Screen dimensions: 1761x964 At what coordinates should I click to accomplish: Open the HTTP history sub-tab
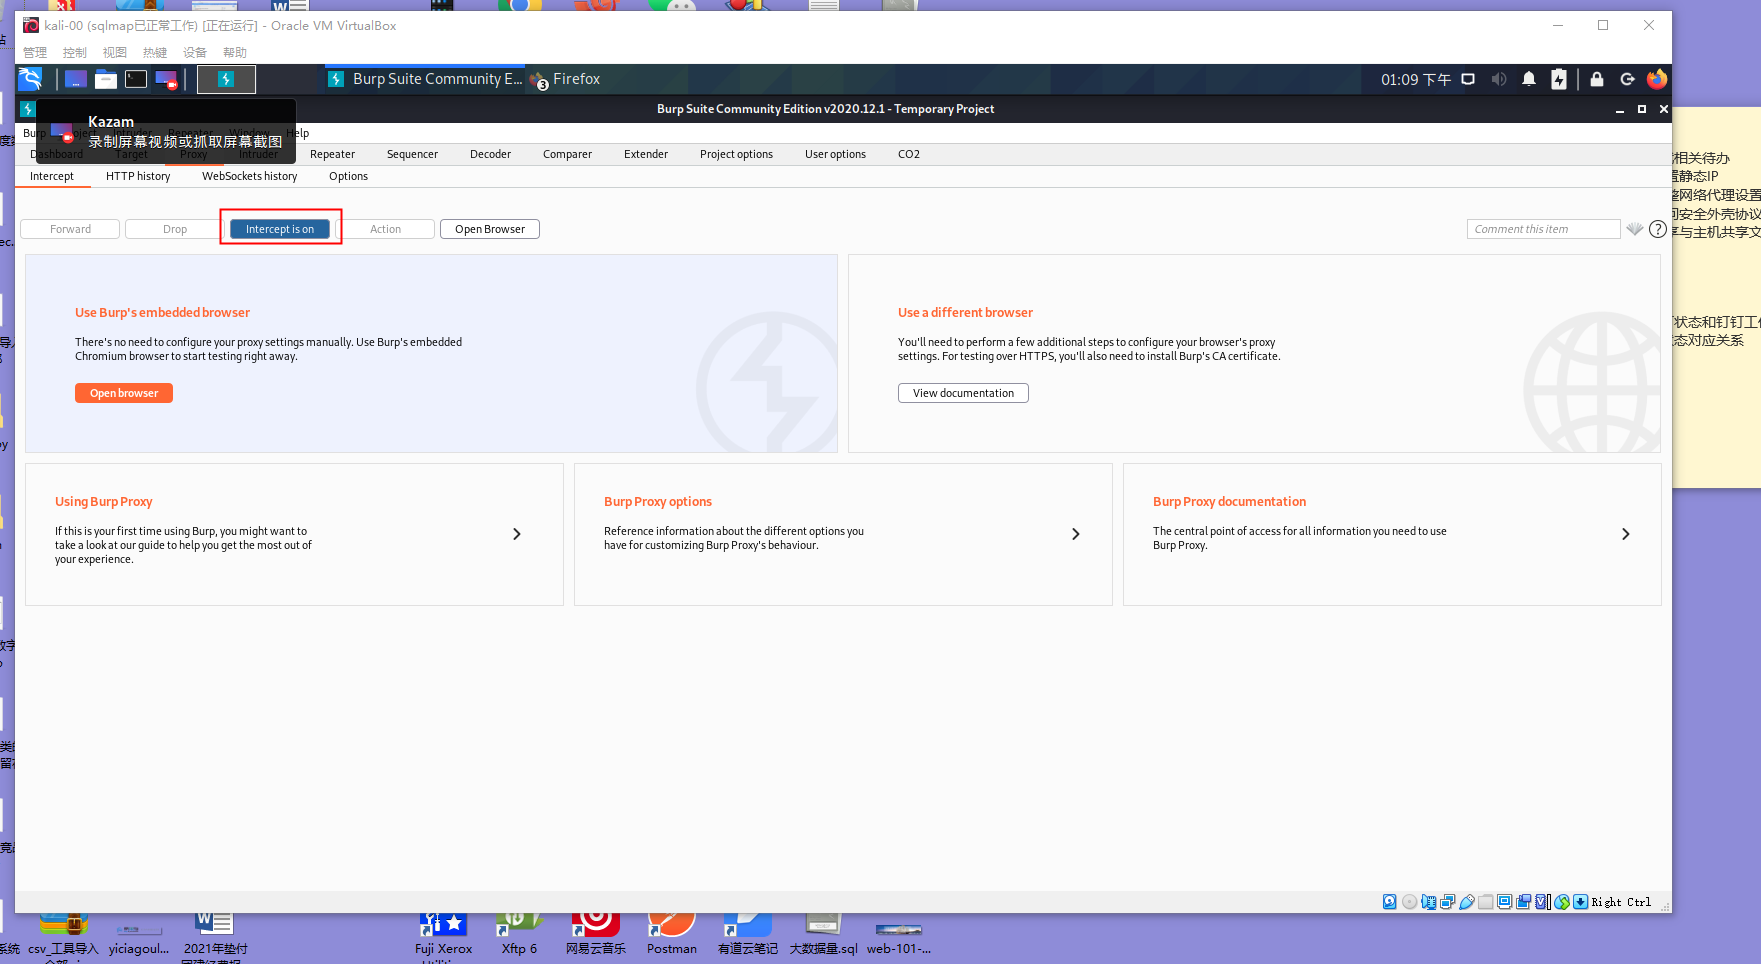tap(138, 176)
